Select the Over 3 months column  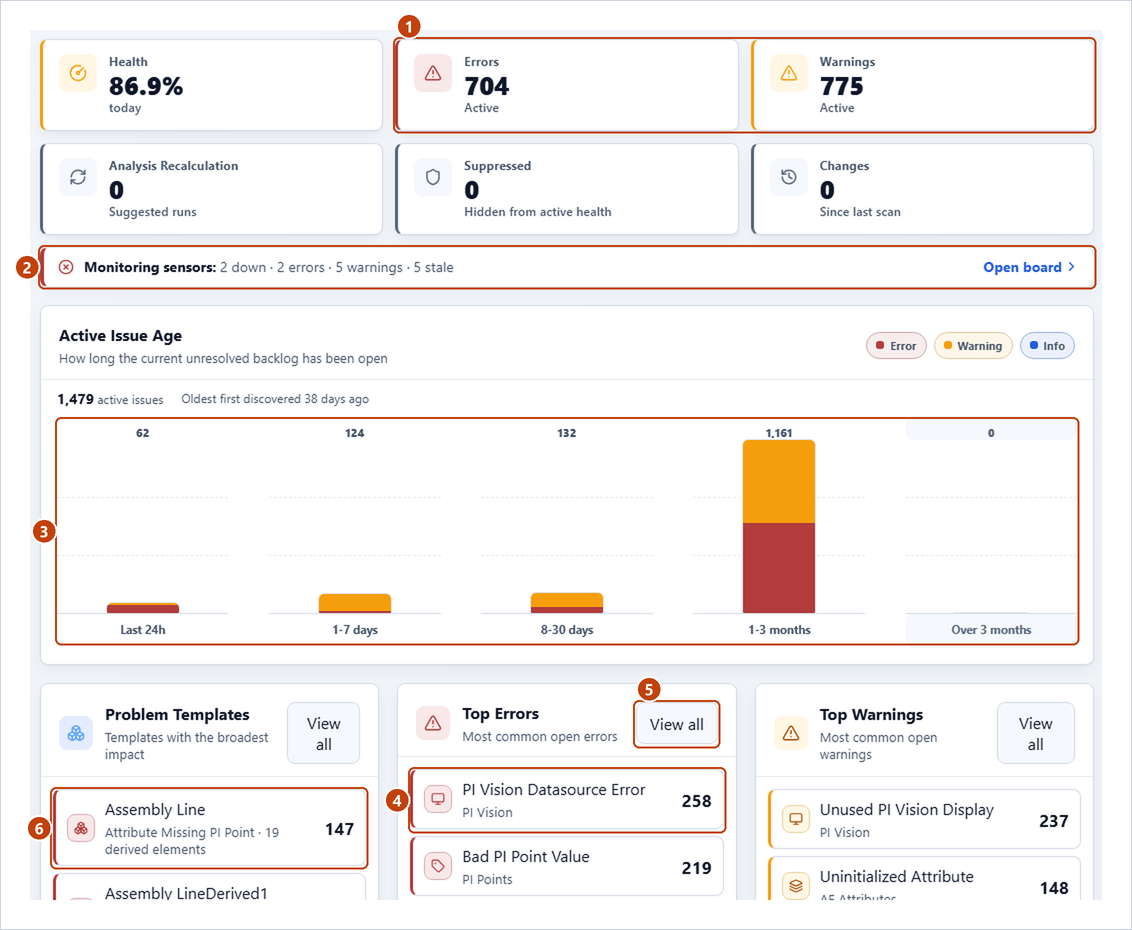(991, 531)
